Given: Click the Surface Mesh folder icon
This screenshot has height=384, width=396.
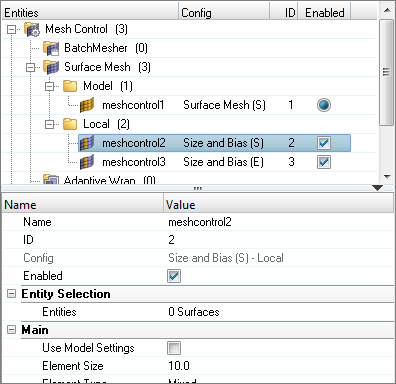Looking at the screenshot, I should [51, 67].
